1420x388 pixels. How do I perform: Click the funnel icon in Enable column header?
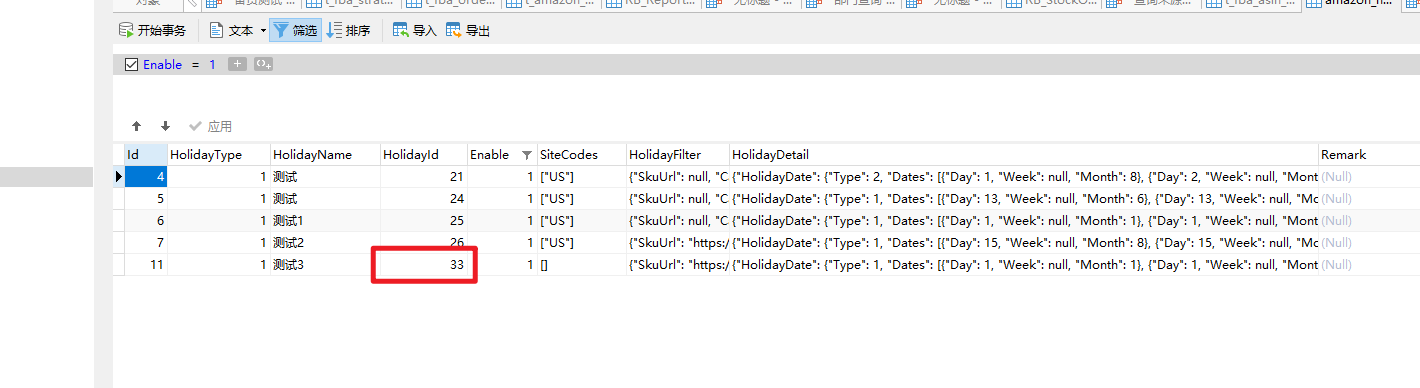(527, 155)
